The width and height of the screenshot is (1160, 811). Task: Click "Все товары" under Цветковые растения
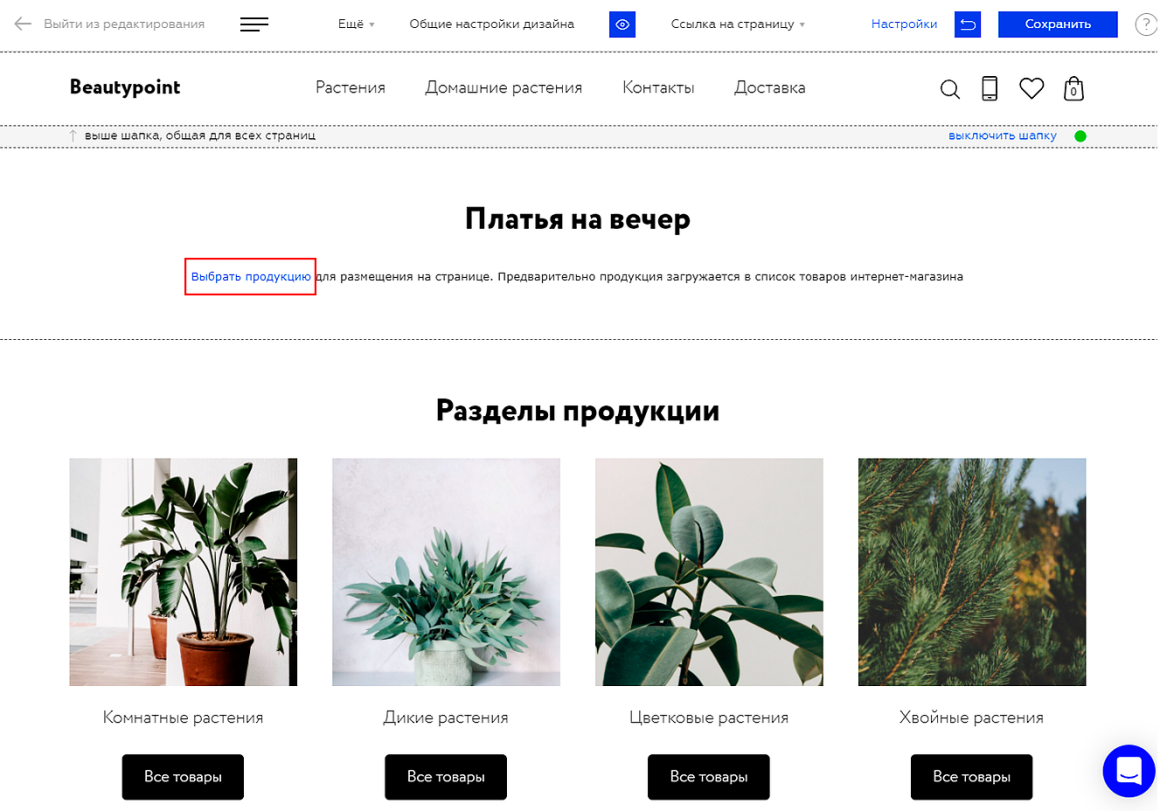(709, 777)
